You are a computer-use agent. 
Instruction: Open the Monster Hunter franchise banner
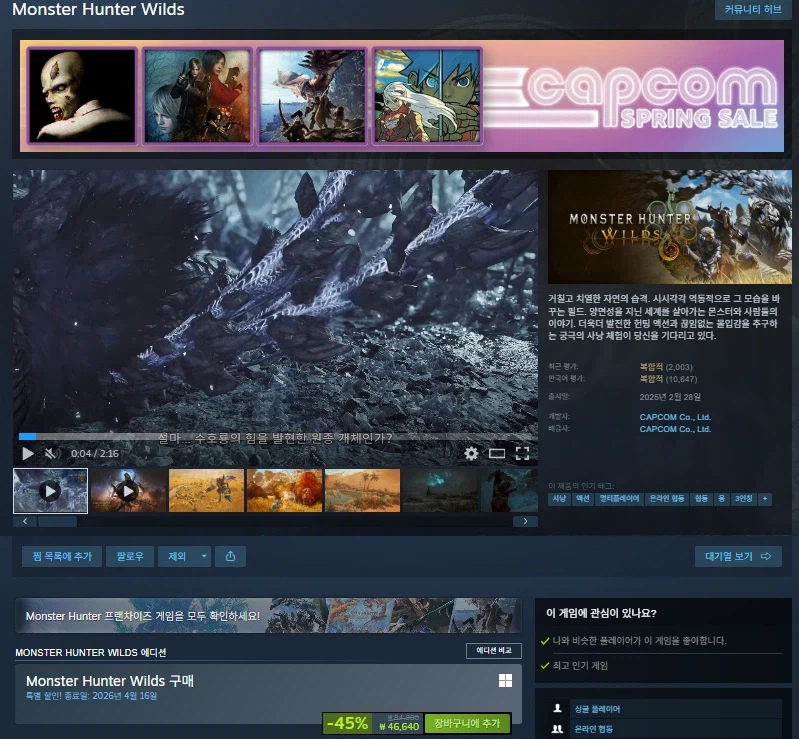[x=269, y=616]
